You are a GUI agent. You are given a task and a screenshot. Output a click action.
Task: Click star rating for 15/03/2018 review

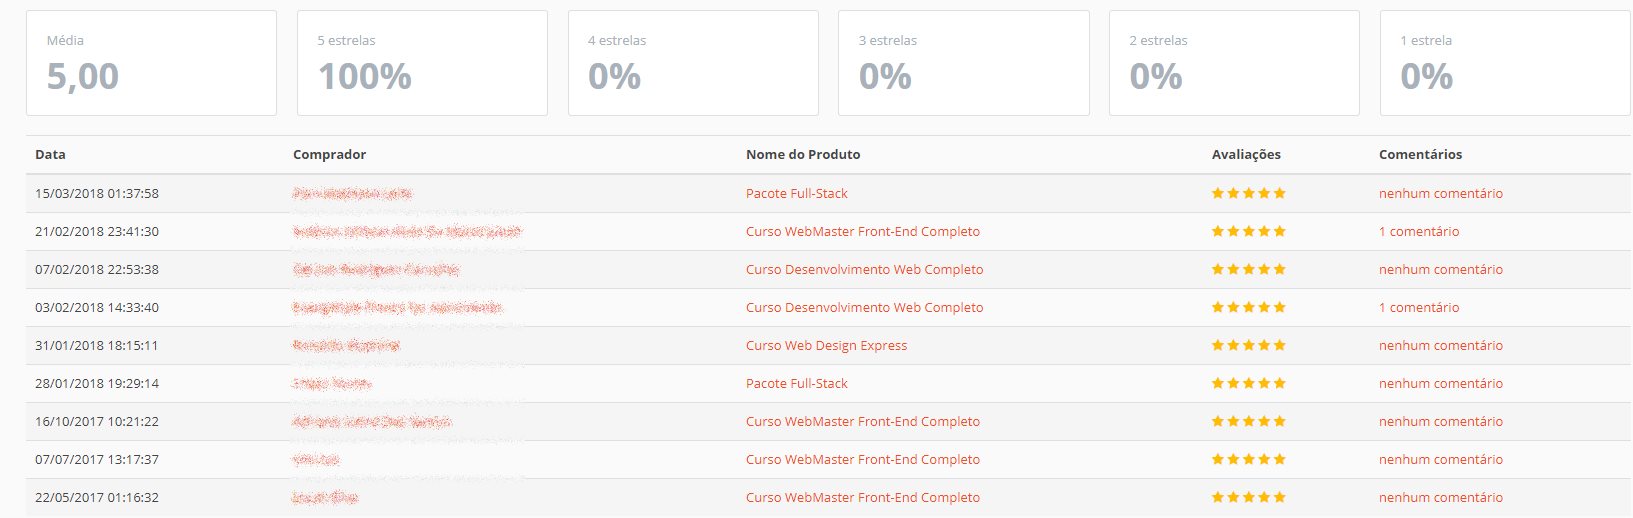(x=1248, y=193)
